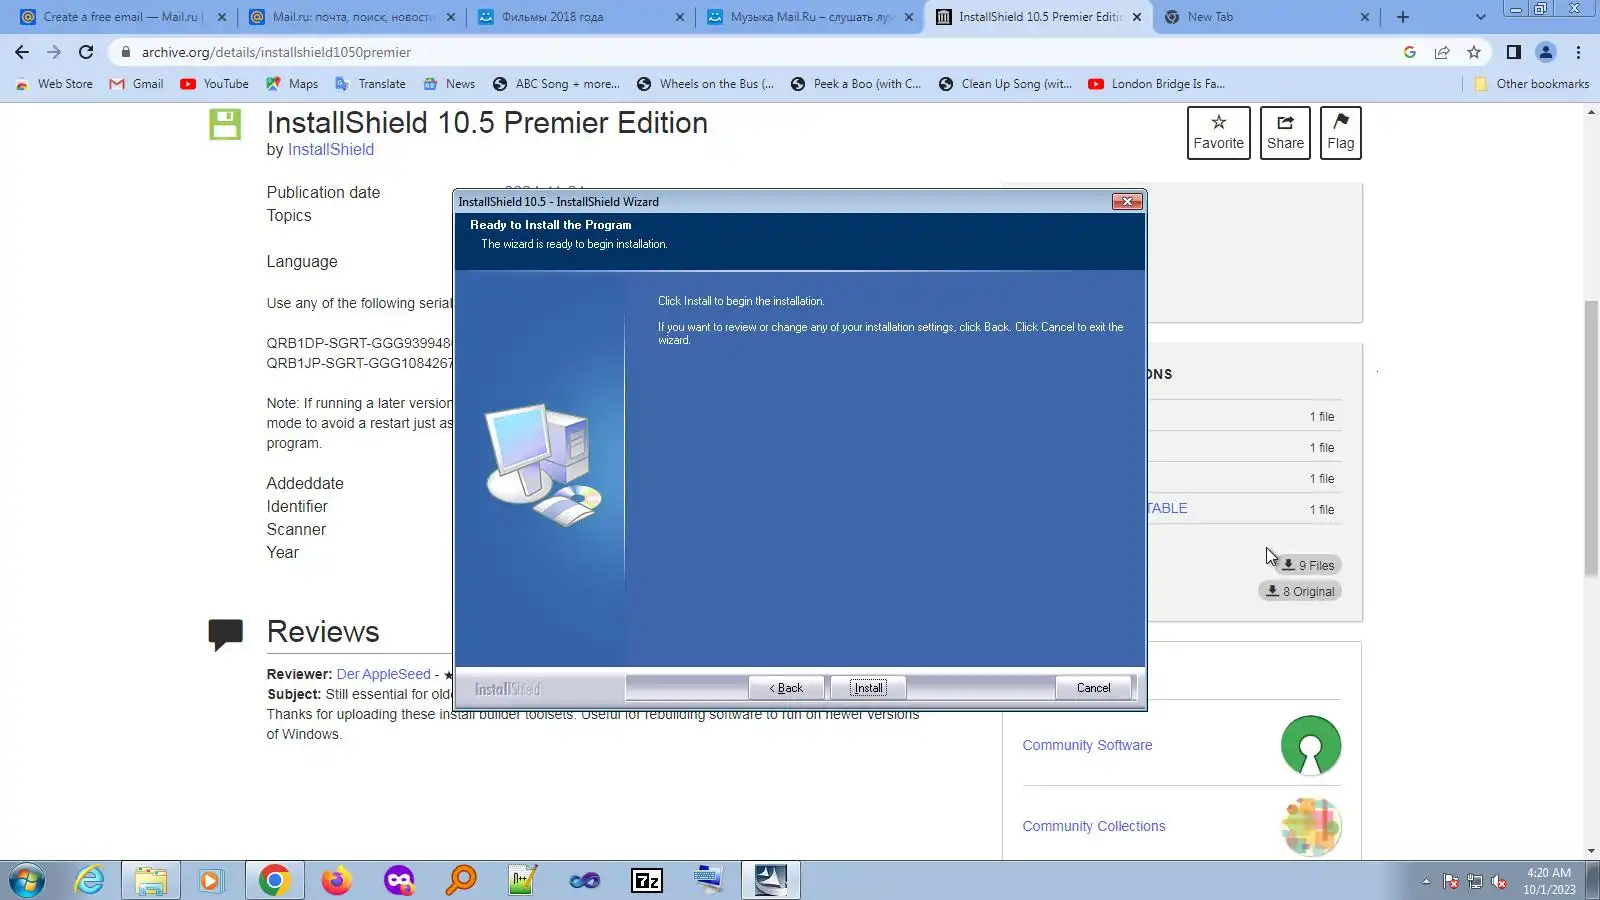Switch to the Mail.ru почта tab
The width and height of the screenshot is (1600, 900).
click(353, 17)
